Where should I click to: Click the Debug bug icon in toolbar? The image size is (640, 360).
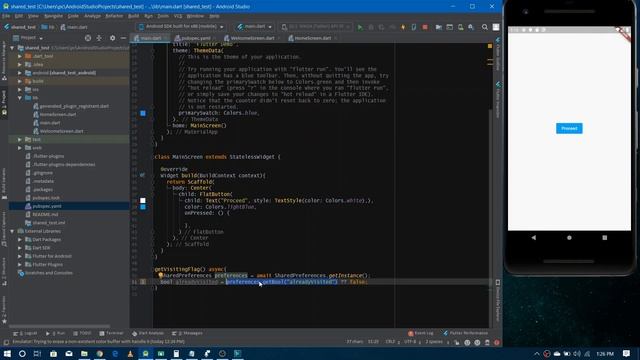point(371,27)
